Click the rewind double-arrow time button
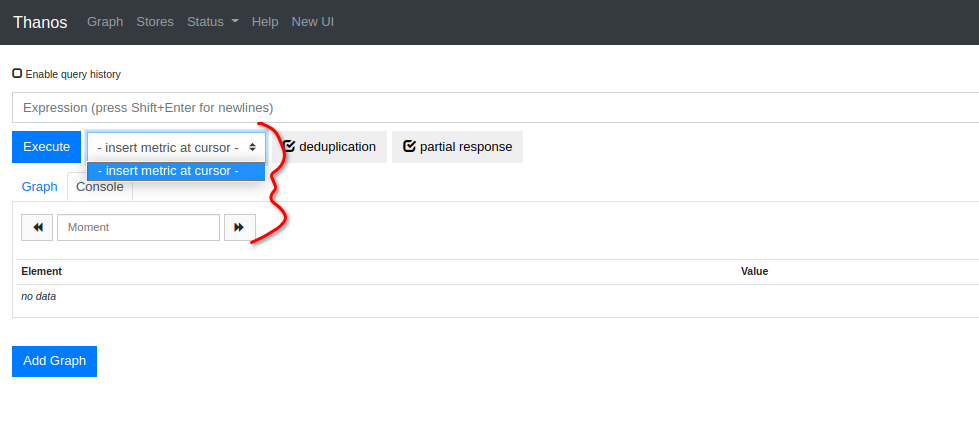Image resolution: width=979 pixels, height=448 pixels. point(37,228)
